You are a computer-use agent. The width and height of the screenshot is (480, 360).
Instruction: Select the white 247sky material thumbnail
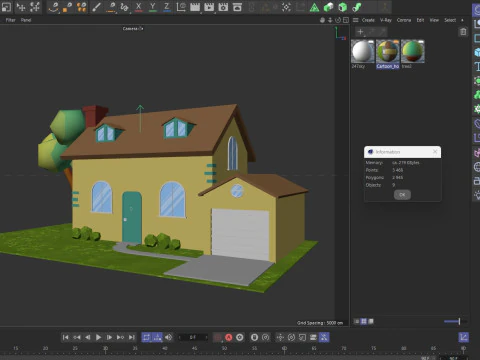(363, 51)
